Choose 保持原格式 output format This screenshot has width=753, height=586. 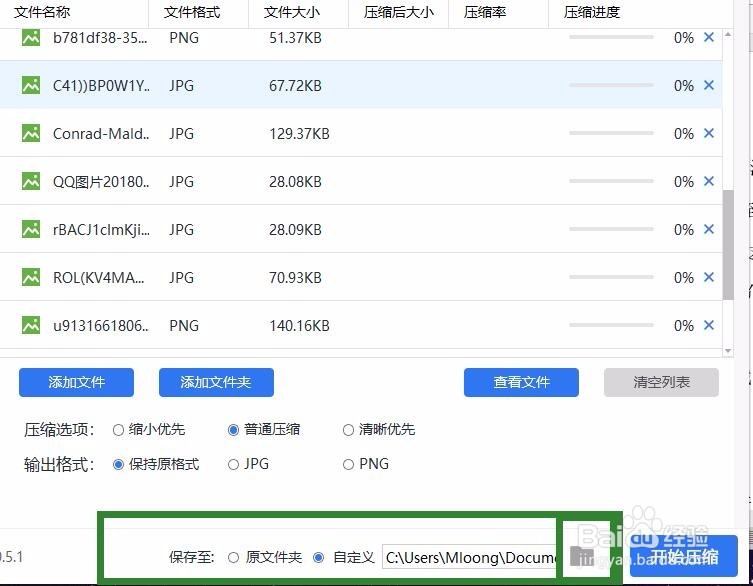[118, 464]
